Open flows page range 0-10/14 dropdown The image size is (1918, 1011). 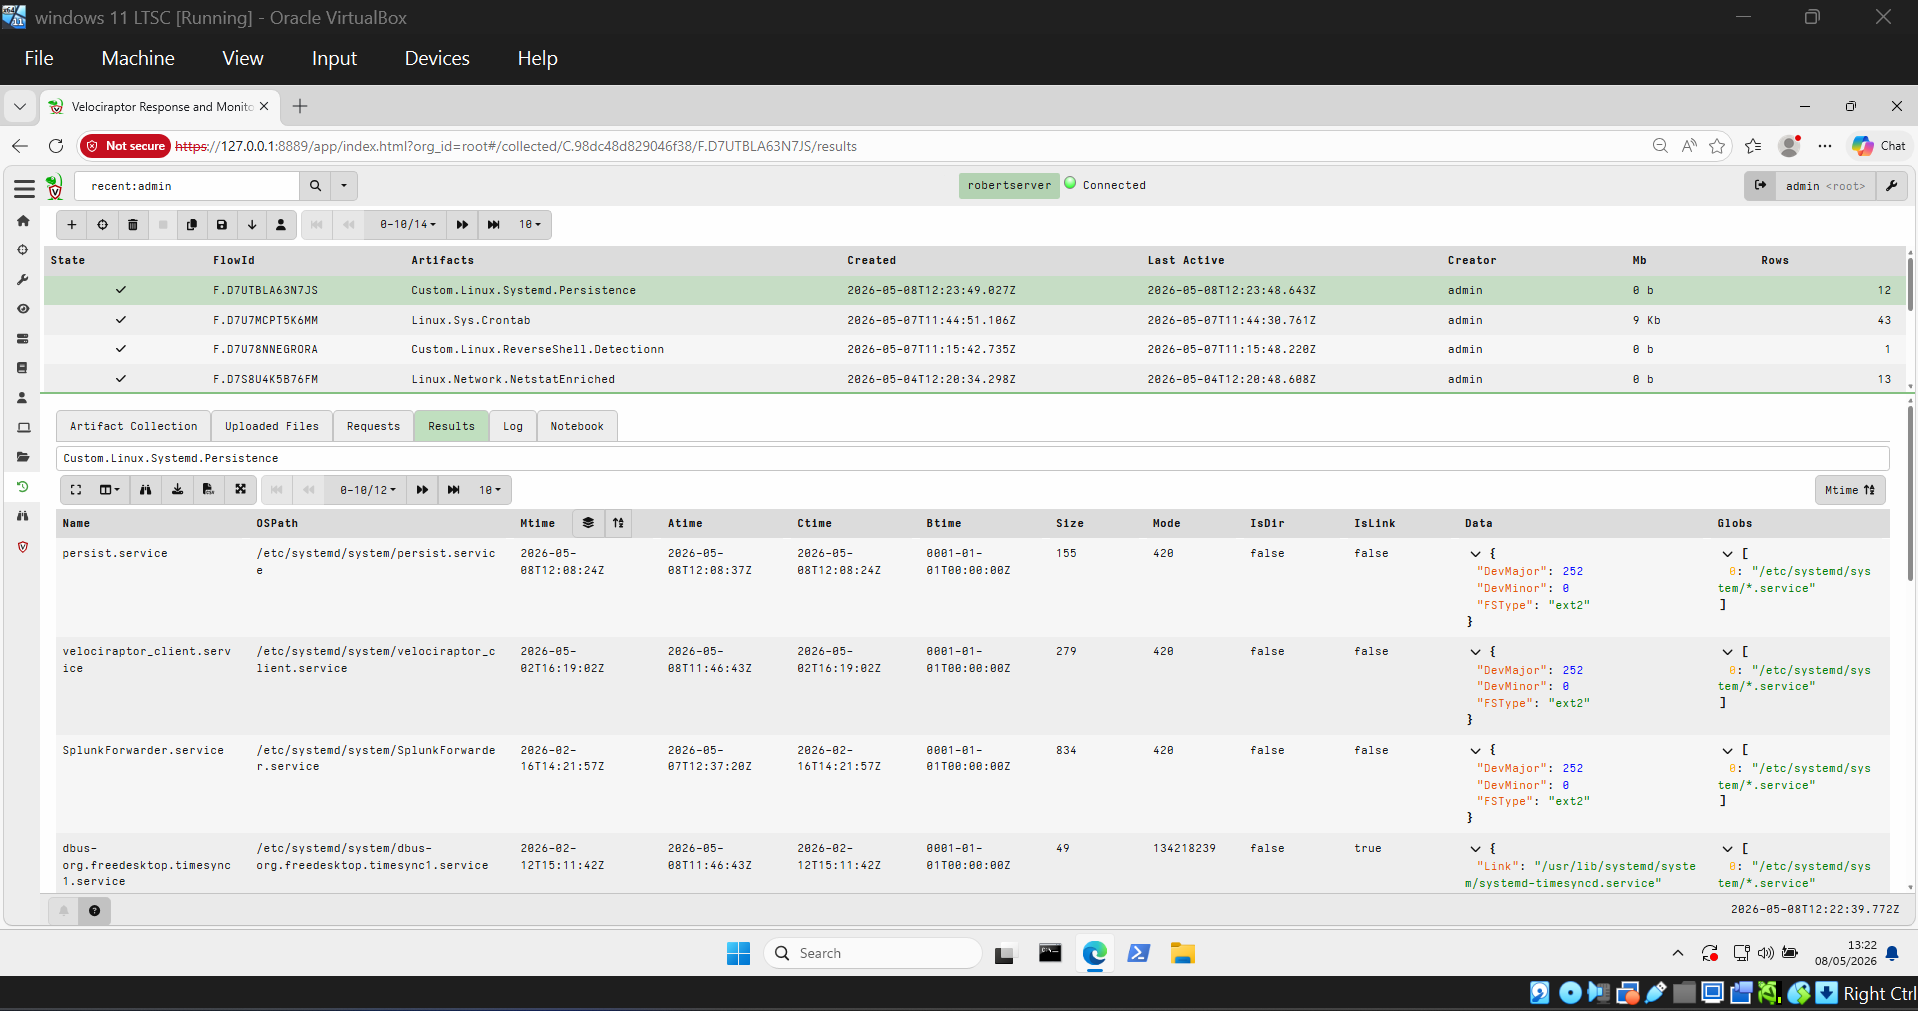(408, 225)
